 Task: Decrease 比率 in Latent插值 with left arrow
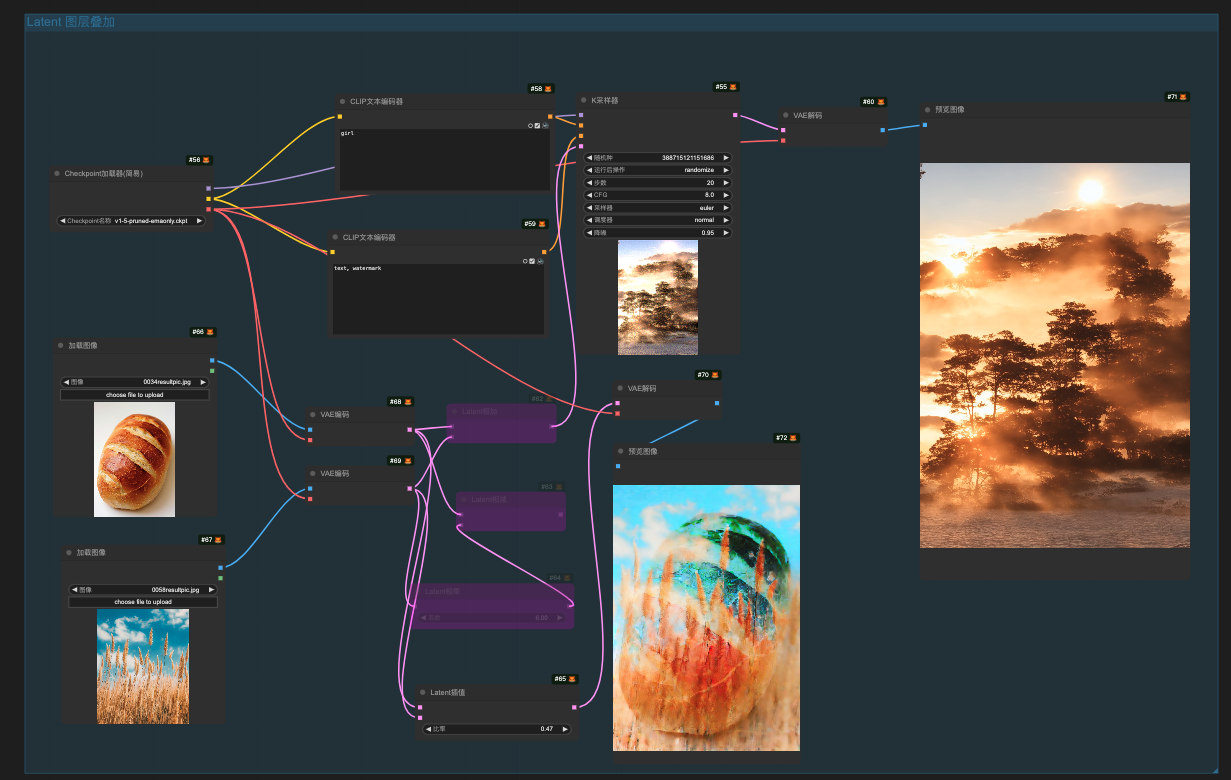point(428,729)
